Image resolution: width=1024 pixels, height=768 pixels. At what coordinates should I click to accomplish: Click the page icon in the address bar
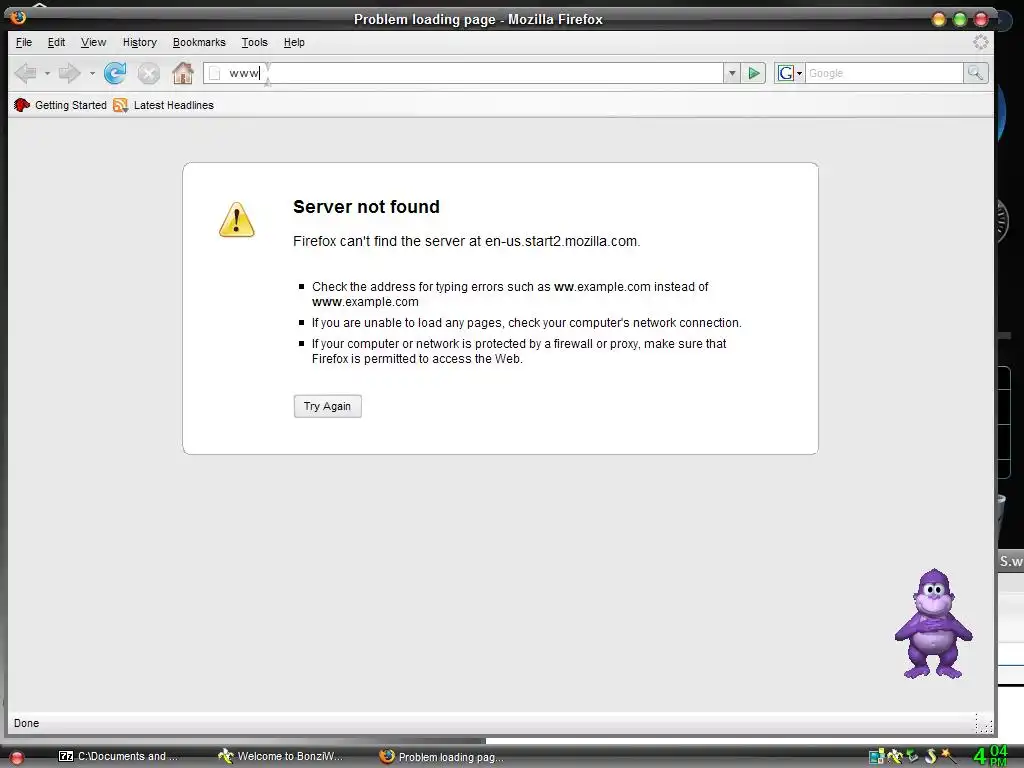point(215,73)
